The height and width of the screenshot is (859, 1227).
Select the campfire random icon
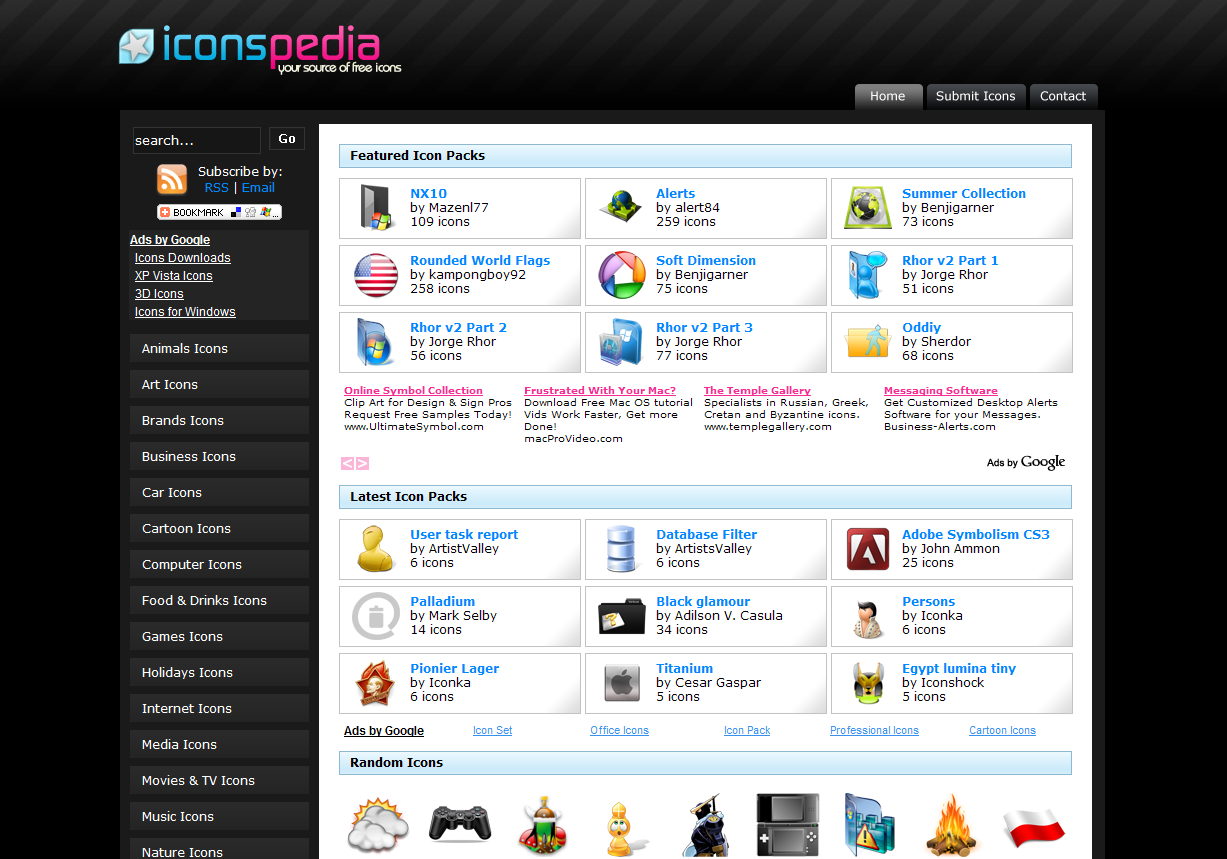pyautogui.click(x=950, y=826)
